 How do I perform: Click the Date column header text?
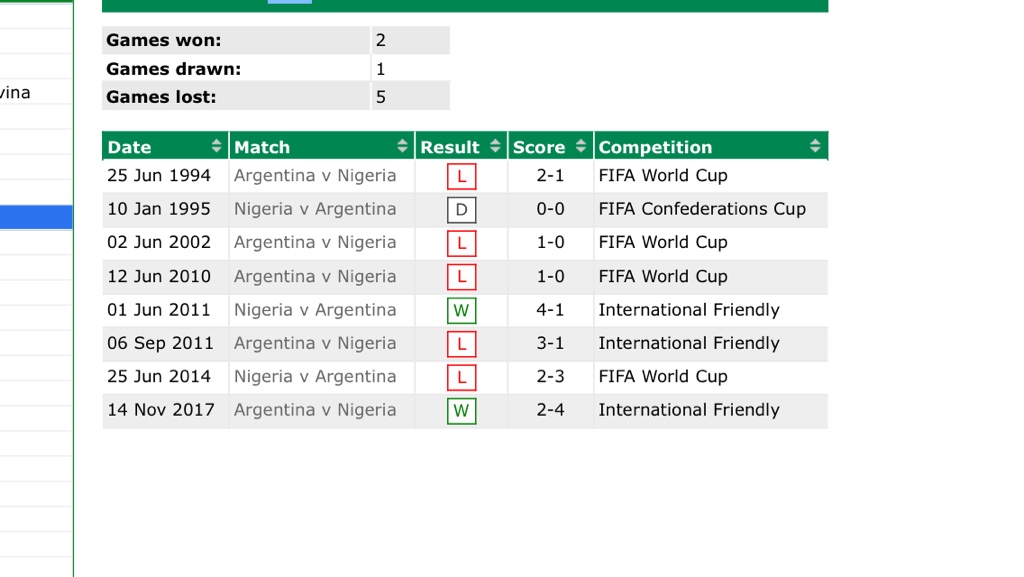(x=129, y=147)
